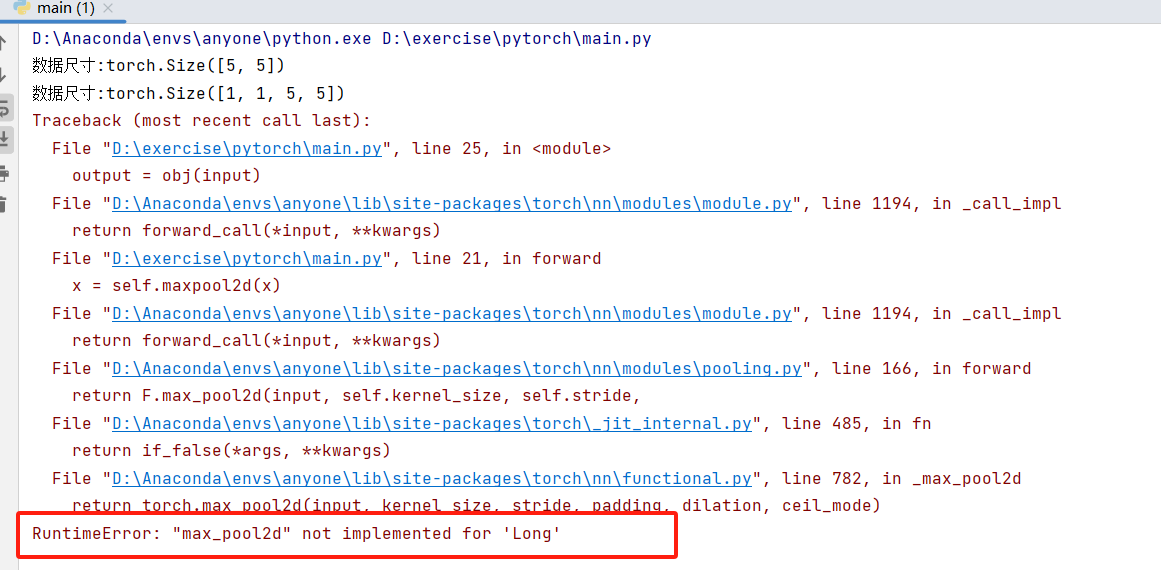This screenshot has width=1161, height=570.
Task: Click 'output = obj(input)' line
Action: click(166, 175)
